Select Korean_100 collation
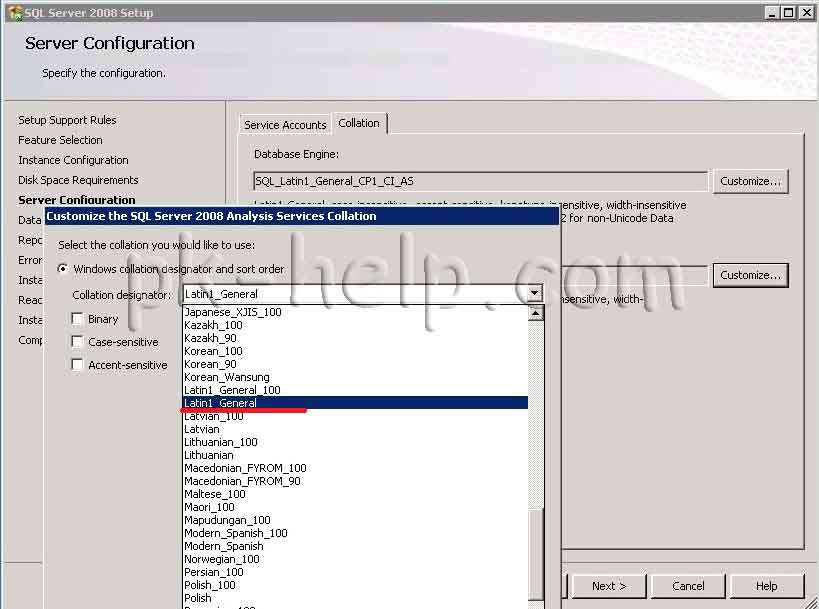This screenshot has width=819, height=609. 356,351
